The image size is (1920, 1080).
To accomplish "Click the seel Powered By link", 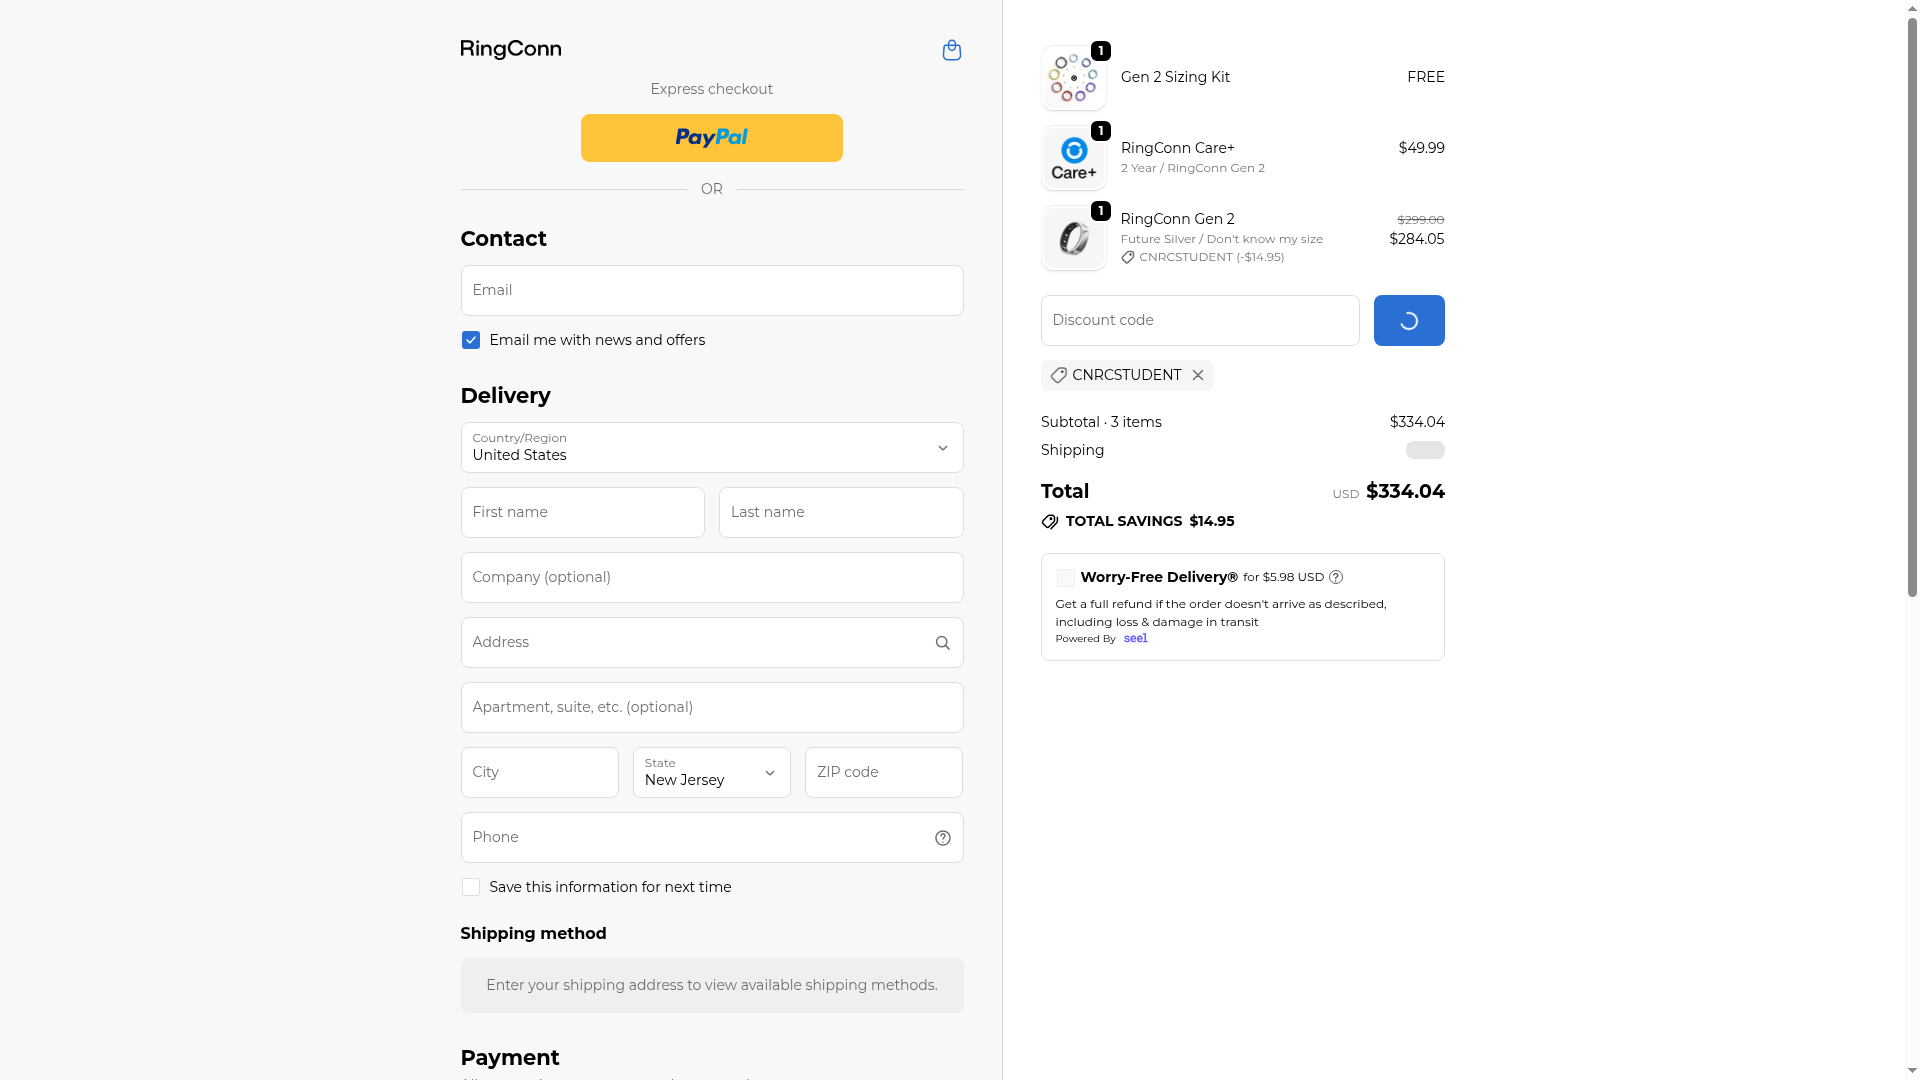I will click(1135, 638).
